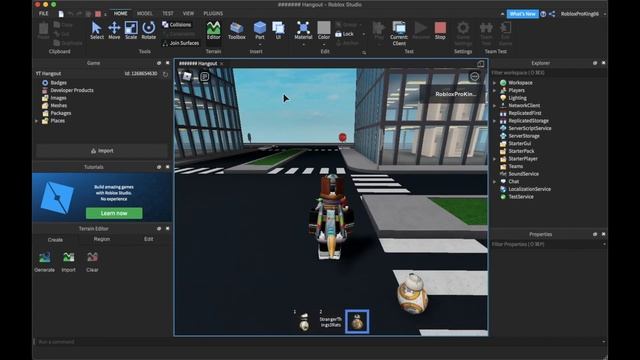Open the help icon beside What's New
Viewport: 640px width, 360px height.
543,14
